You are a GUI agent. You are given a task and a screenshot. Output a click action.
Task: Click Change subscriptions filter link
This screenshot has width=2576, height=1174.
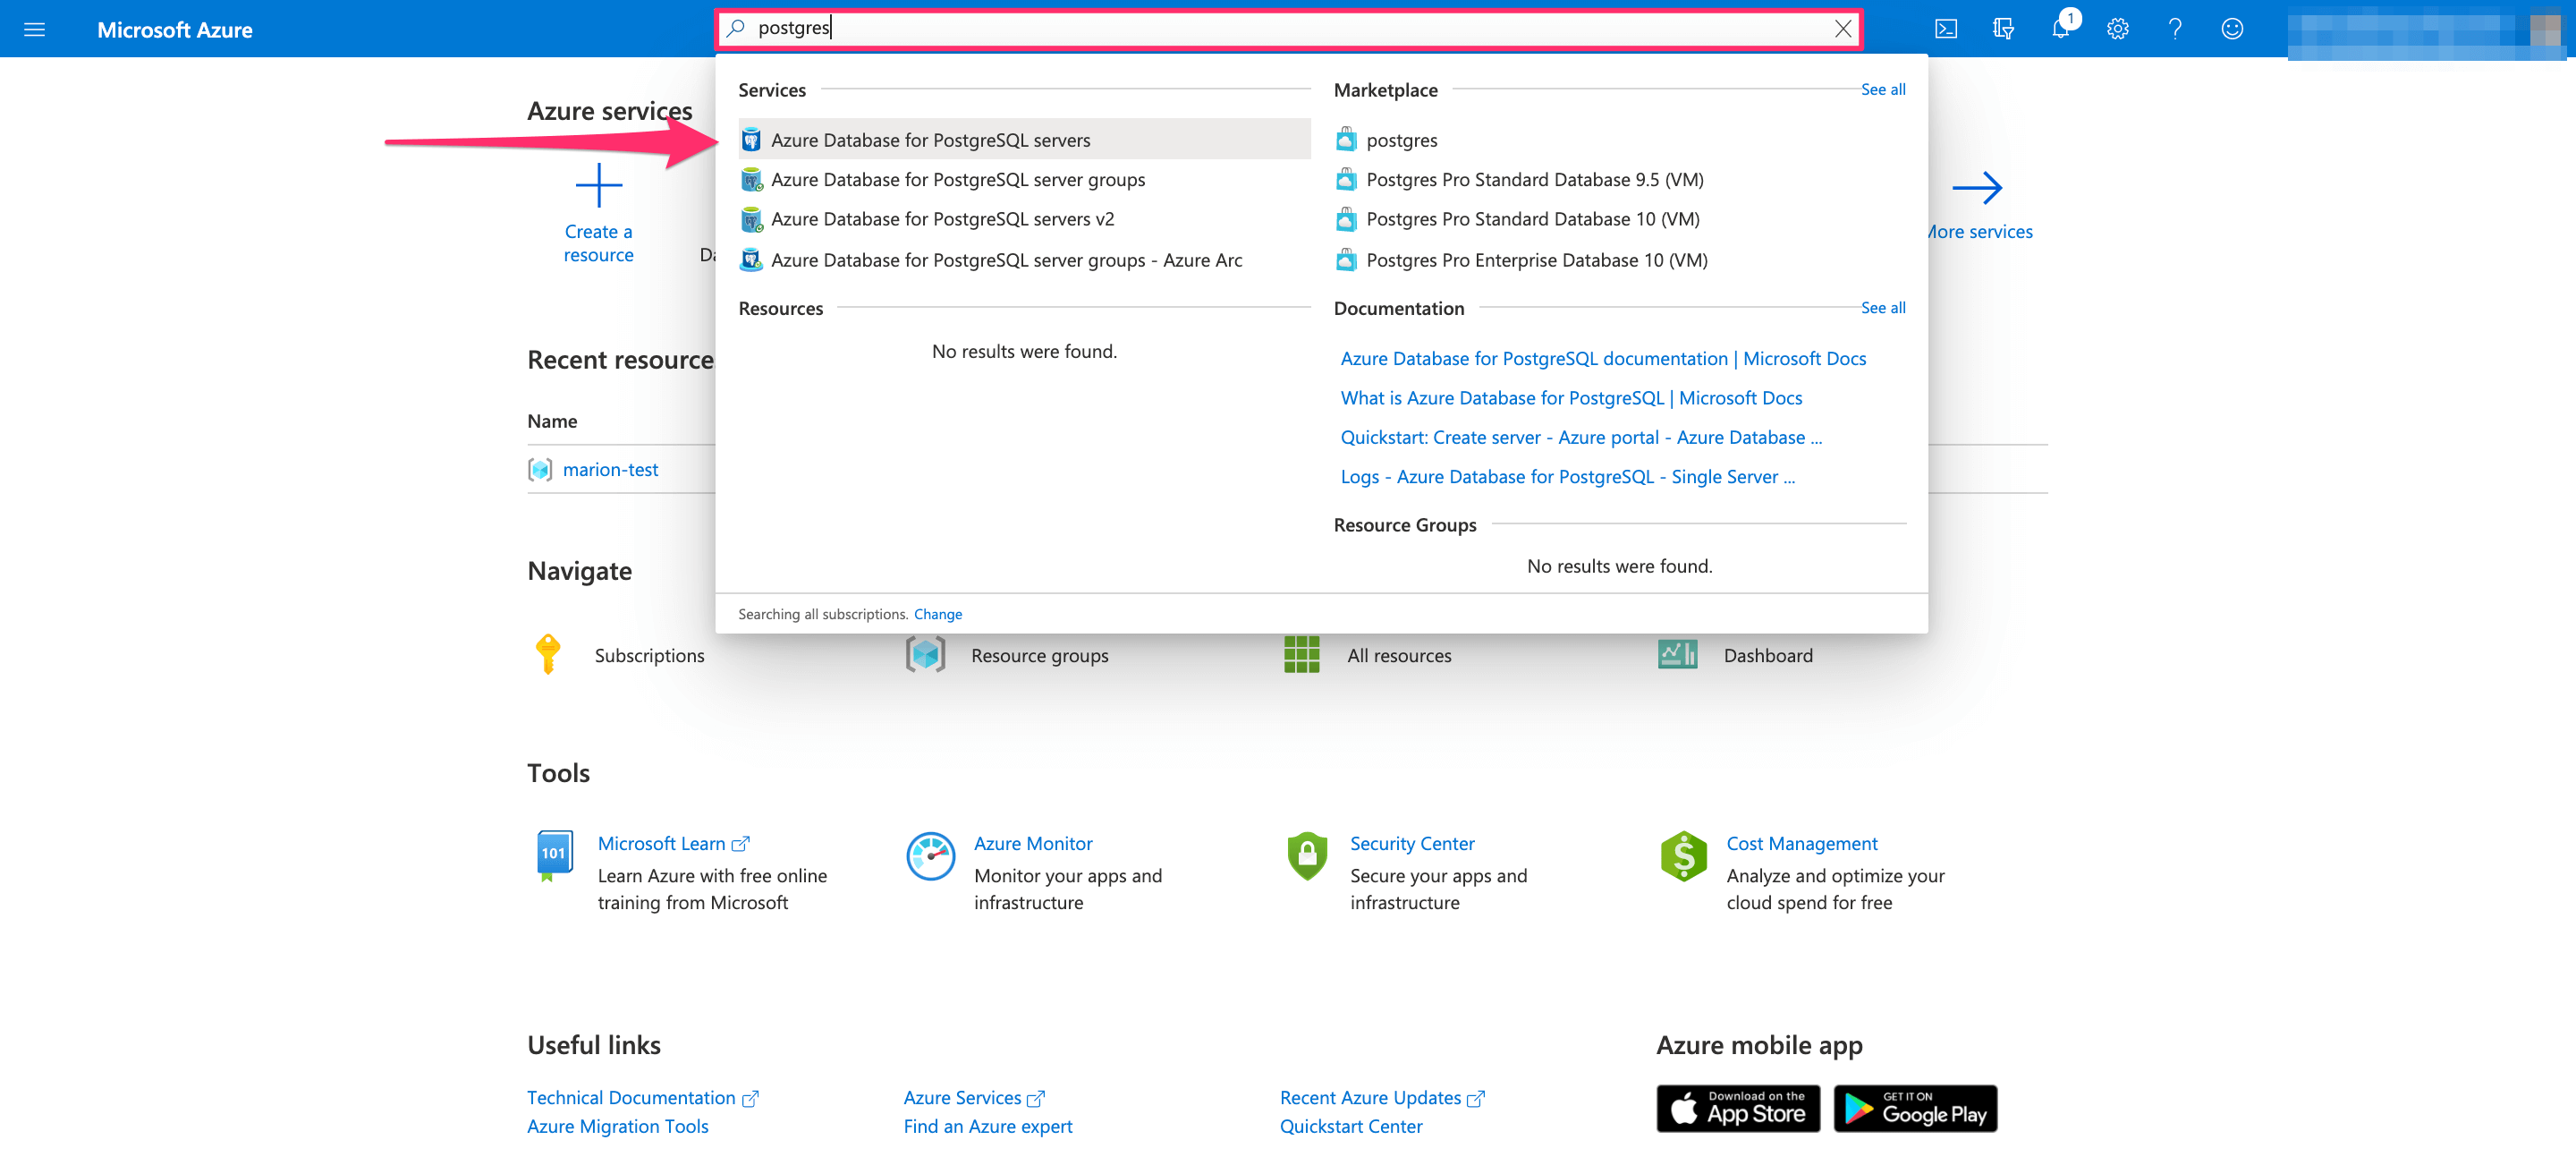(937, 614)
